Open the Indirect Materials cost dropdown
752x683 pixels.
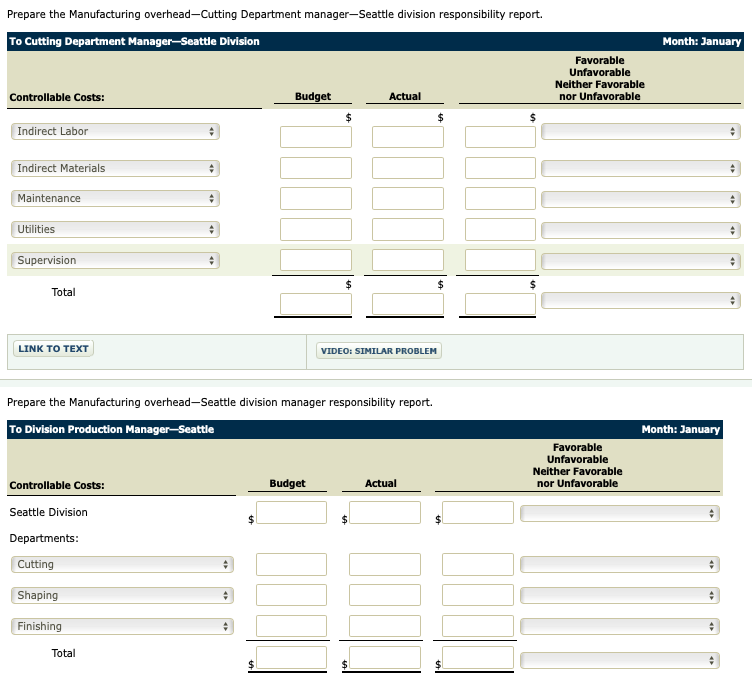(115, 168)
